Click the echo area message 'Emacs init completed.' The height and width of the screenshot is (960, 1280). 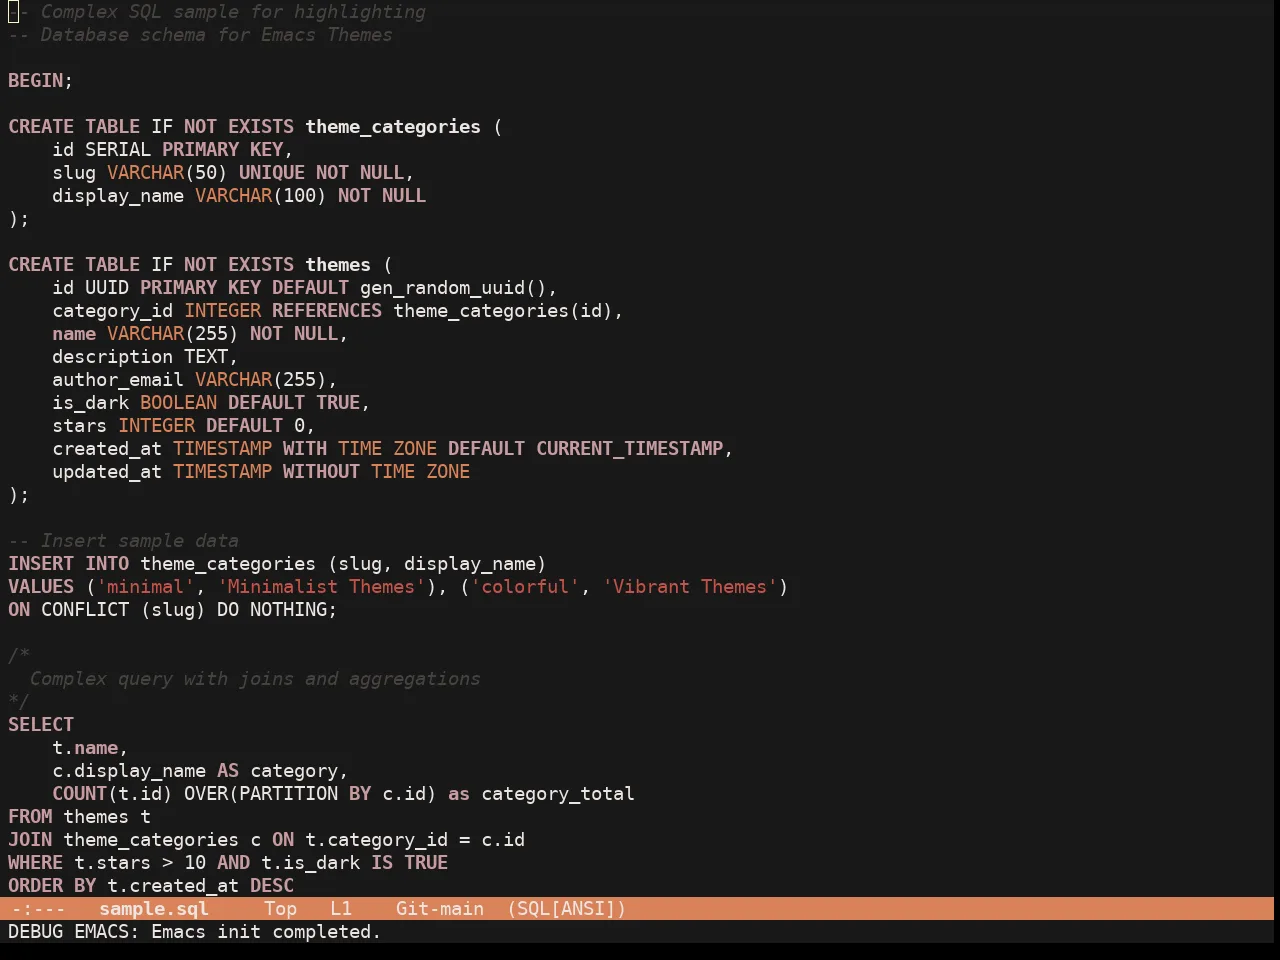[266, 932]
